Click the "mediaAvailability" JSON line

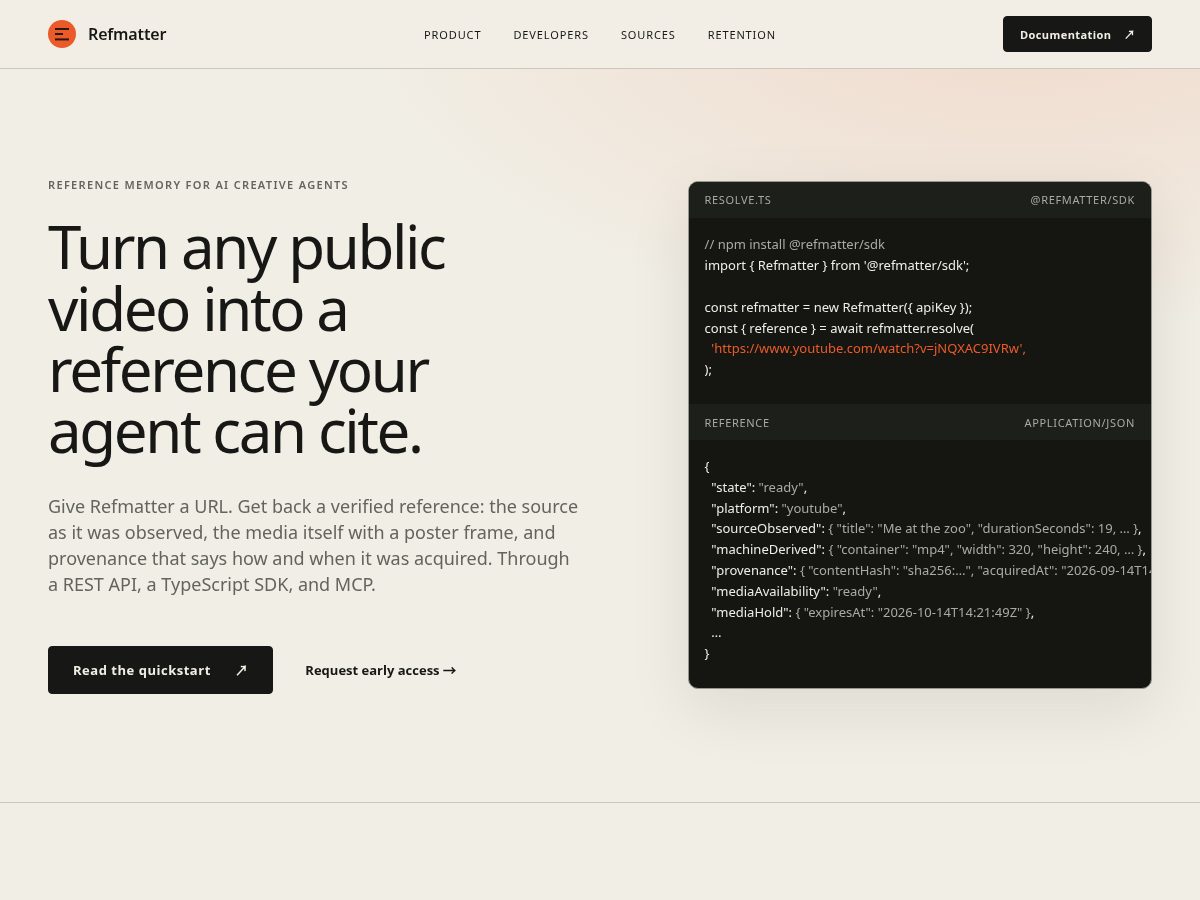coord(796,591)
